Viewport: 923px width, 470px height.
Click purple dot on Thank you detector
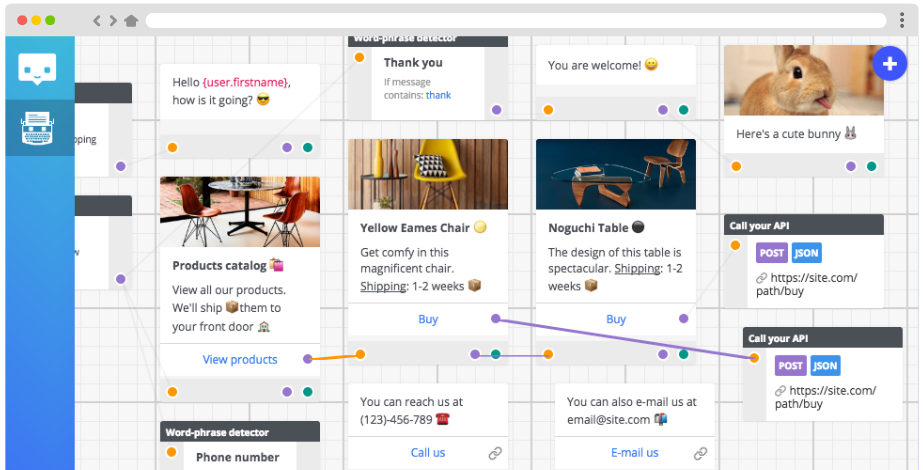(x=496, y=110)
